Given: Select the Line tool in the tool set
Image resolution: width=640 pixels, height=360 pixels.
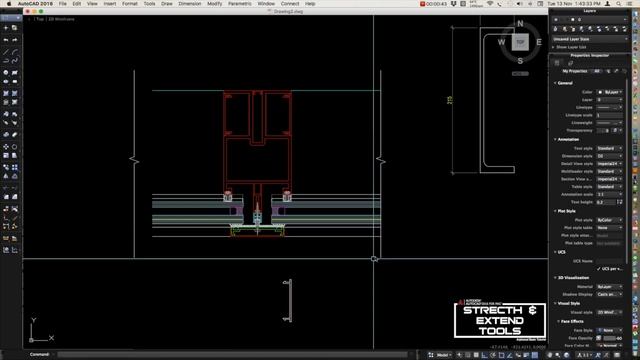Looking at the screenshot, I should pyautogui.click(x=6, y=52).
